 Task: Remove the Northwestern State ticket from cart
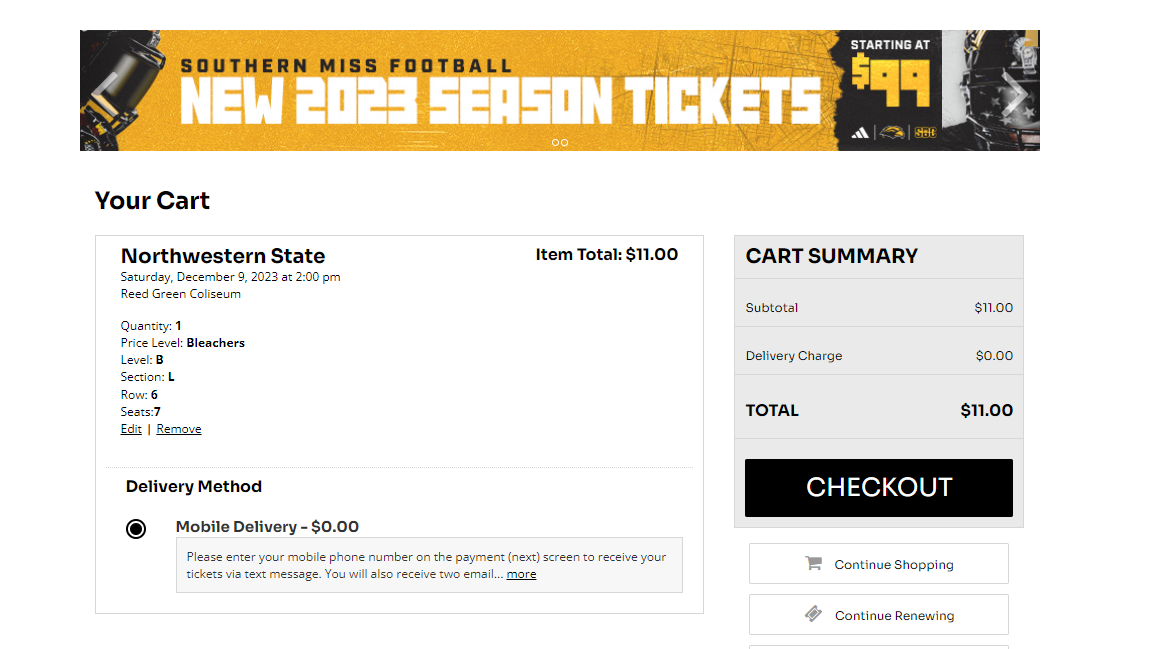179,429
